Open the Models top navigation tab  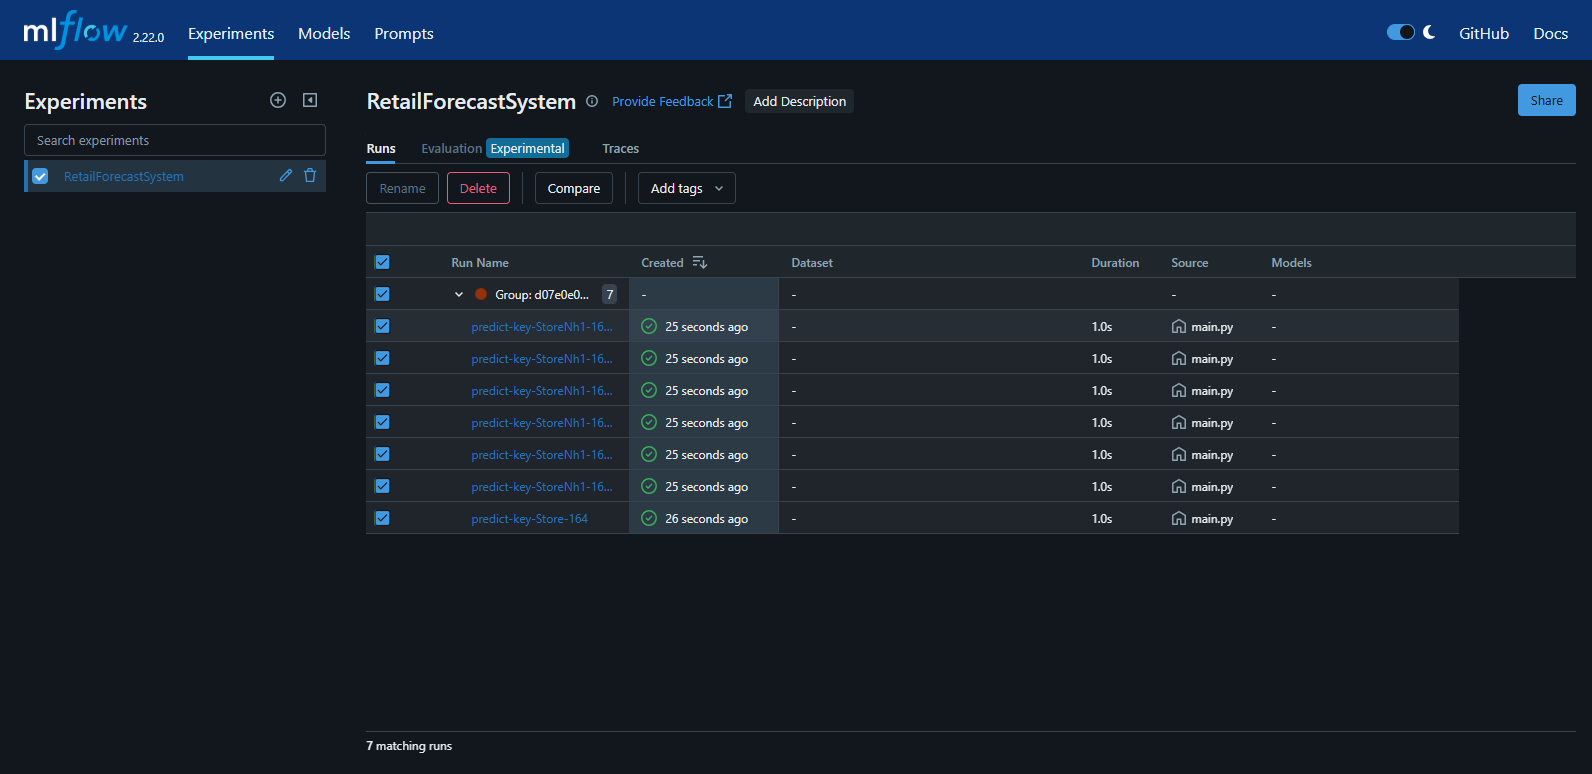click(x=324, y=33)
